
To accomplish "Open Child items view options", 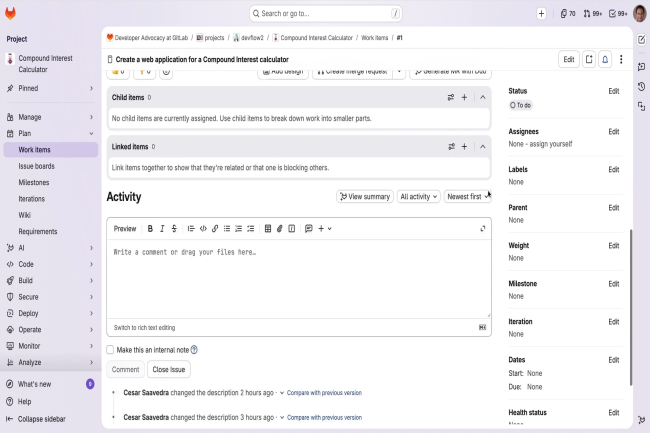I will tap(451, 97).
